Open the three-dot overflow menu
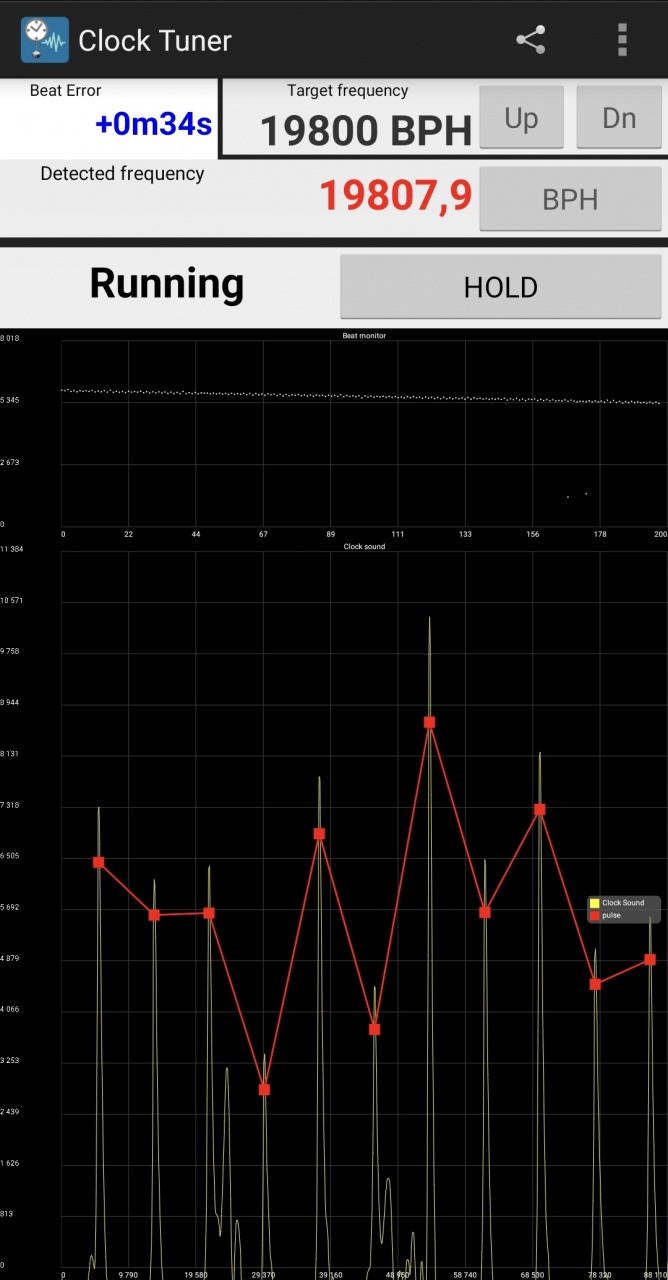The width and height of the screenshot is (668, 1280). pos(622,40)
